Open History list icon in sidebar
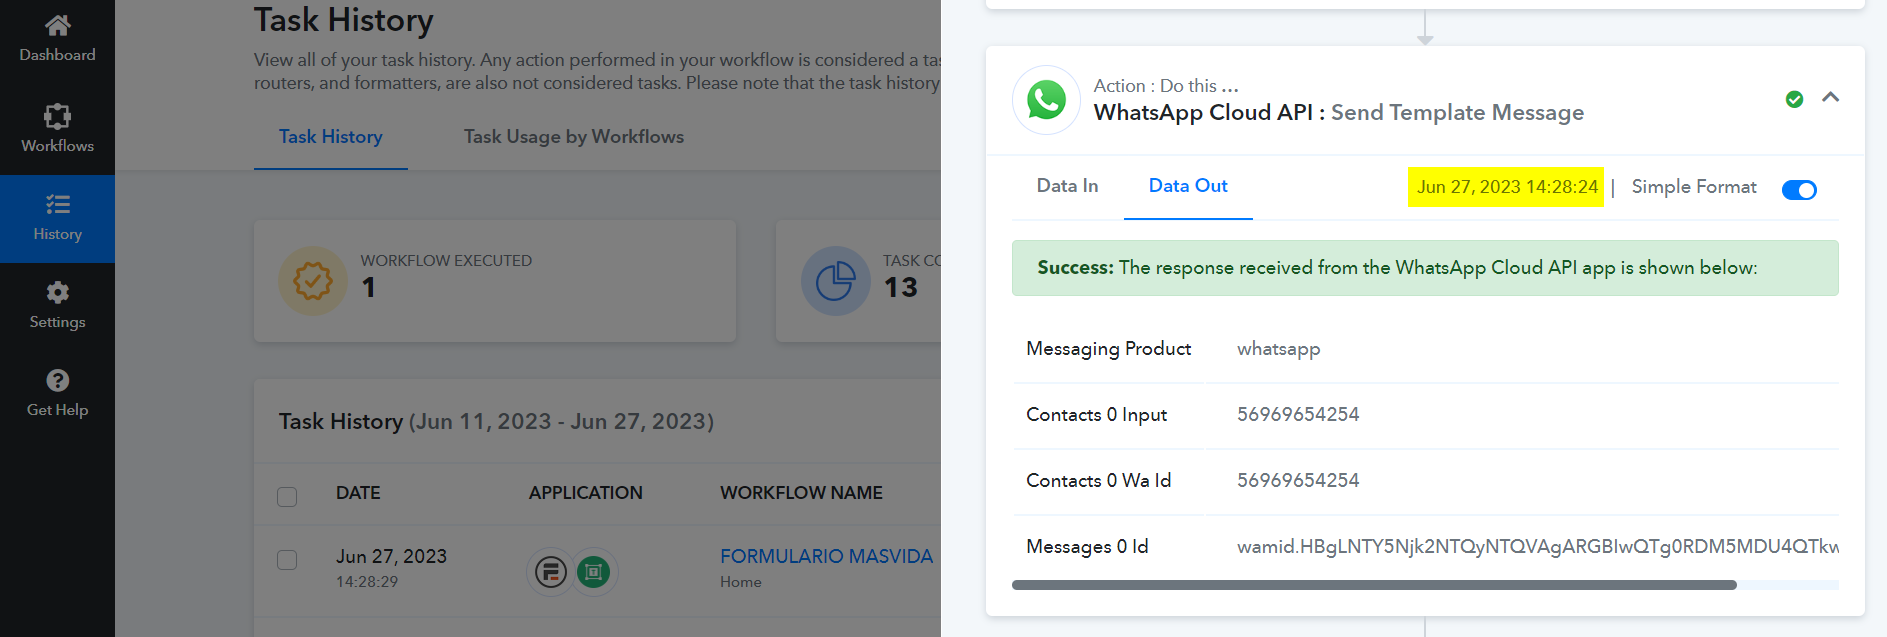 pyautogui.click(x=57, y=205)
